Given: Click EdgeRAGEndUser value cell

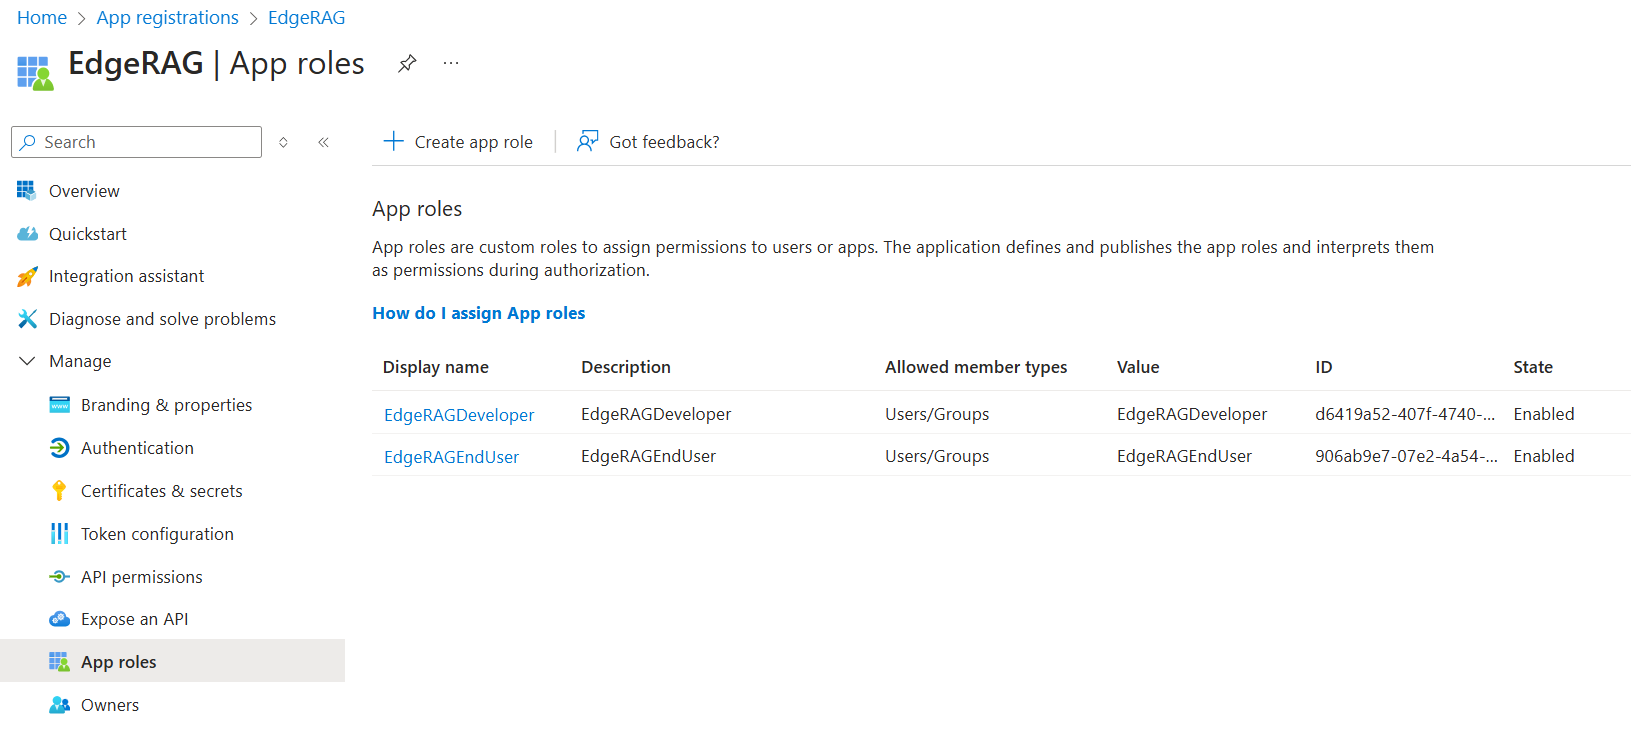Looking at the screenshot, I should (1184, 456).
